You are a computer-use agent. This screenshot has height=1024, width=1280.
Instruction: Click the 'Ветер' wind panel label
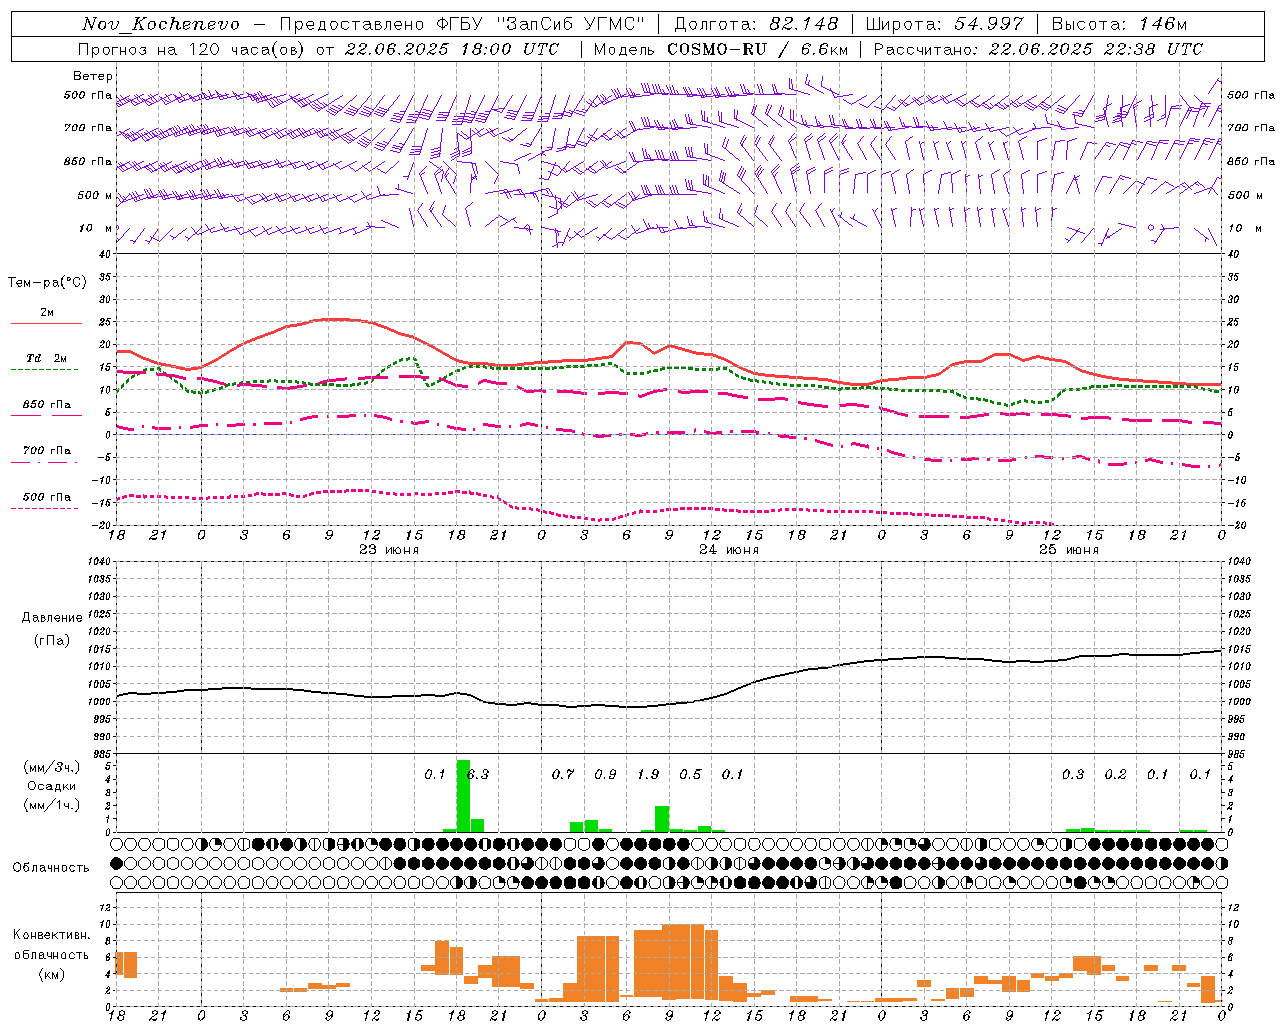pos(93,76)
